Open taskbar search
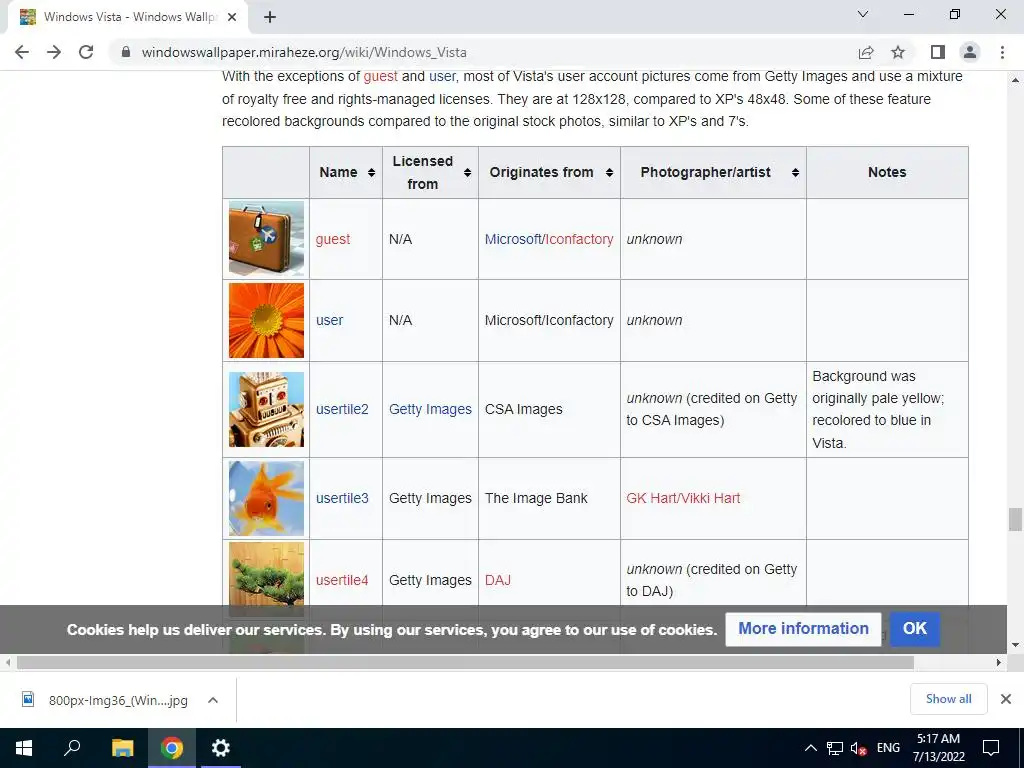The image size is (1024, 768). click(x=72, y=748)
